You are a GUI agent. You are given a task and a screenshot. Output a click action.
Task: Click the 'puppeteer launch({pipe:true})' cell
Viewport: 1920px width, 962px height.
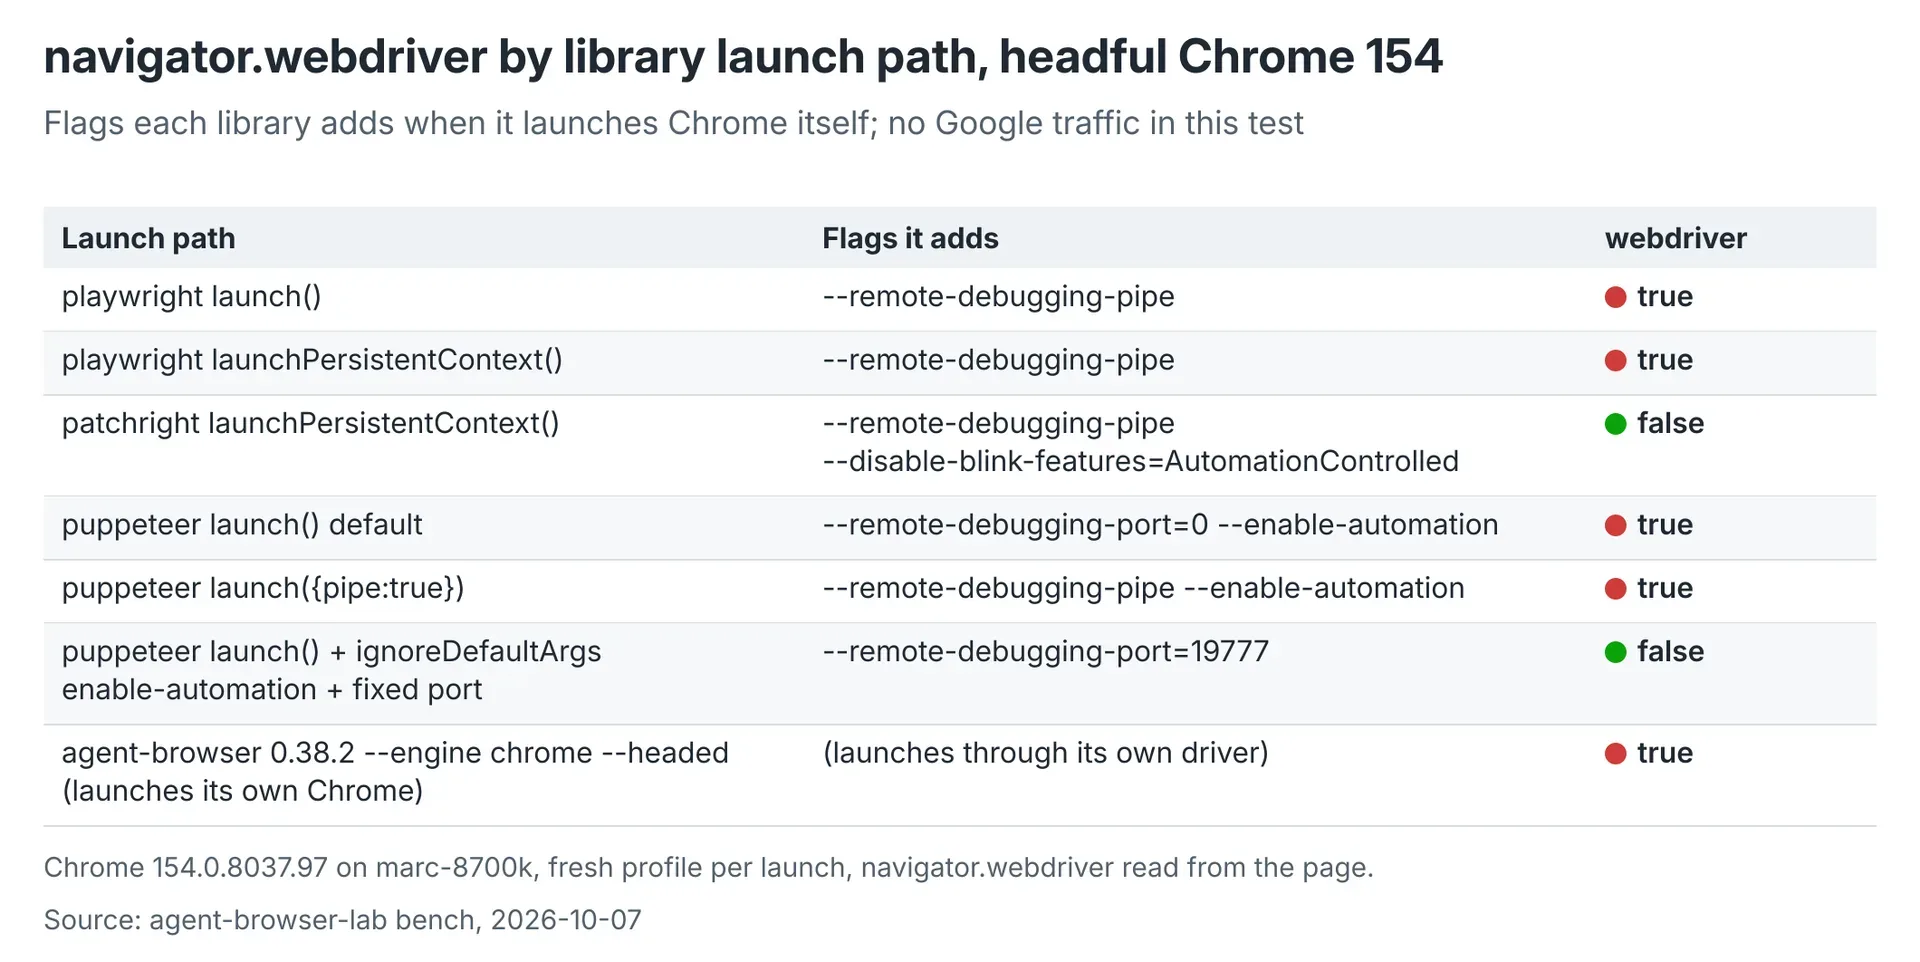[263, 589]
